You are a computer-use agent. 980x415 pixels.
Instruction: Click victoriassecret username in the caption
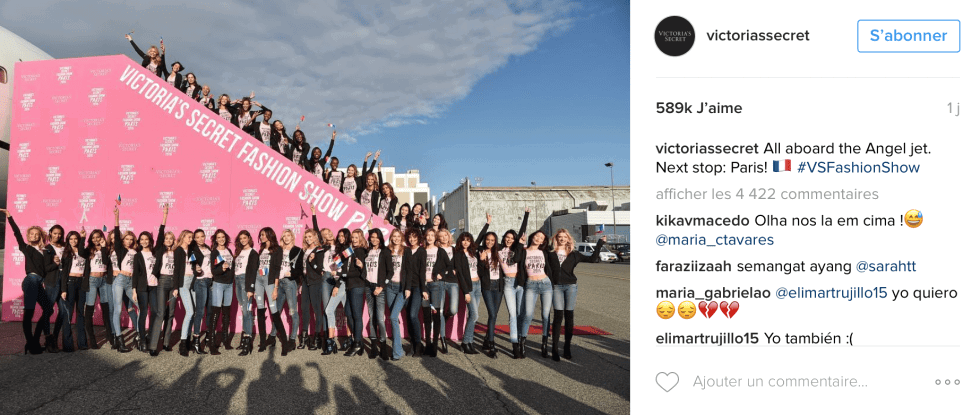point(707,149)
